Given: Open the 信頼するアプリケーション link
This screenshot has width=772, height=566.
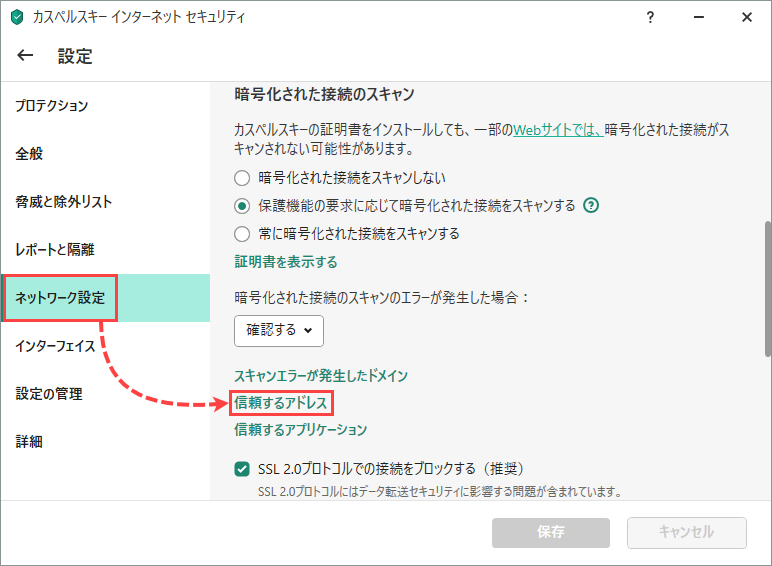Looking at the screenshot, I should (x=301, y=430).
